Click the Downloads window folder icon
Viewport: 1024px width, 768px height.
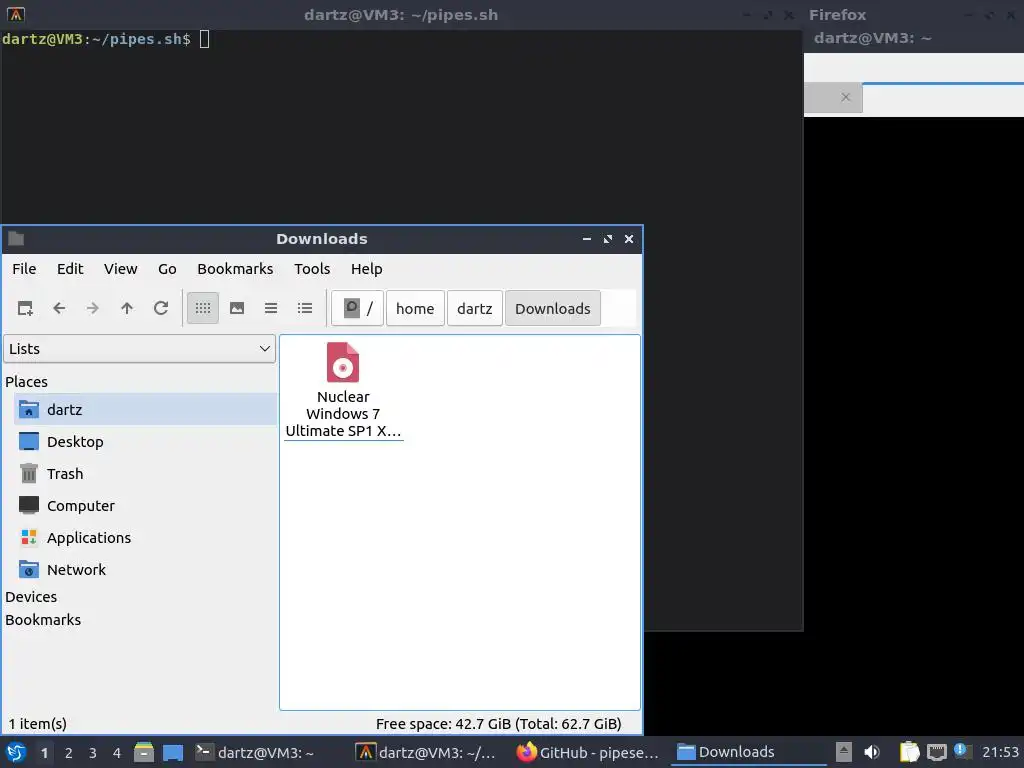pos(16,239)
